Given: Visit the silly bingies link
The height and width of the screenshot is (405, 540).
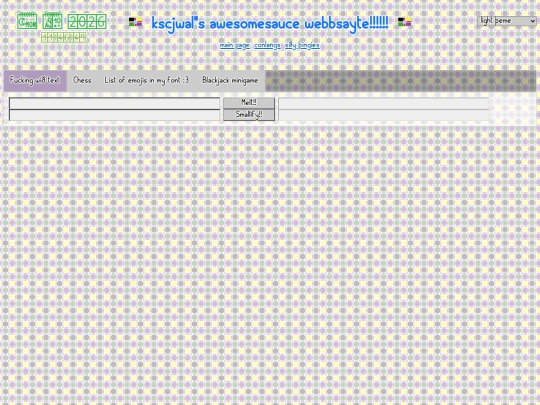Looking at the screenshot, I should [302, 45].
